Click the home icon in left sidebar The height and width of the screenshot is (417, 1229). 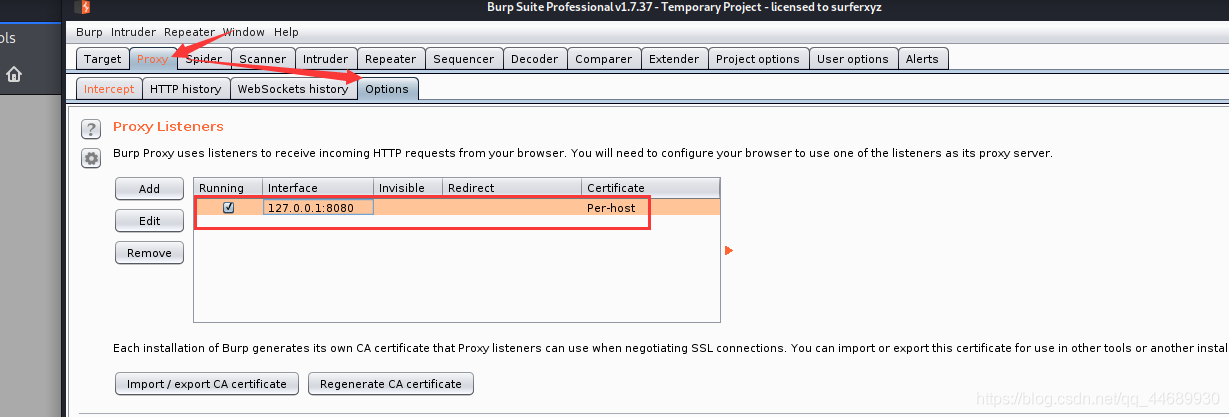[x=14, y=74]
